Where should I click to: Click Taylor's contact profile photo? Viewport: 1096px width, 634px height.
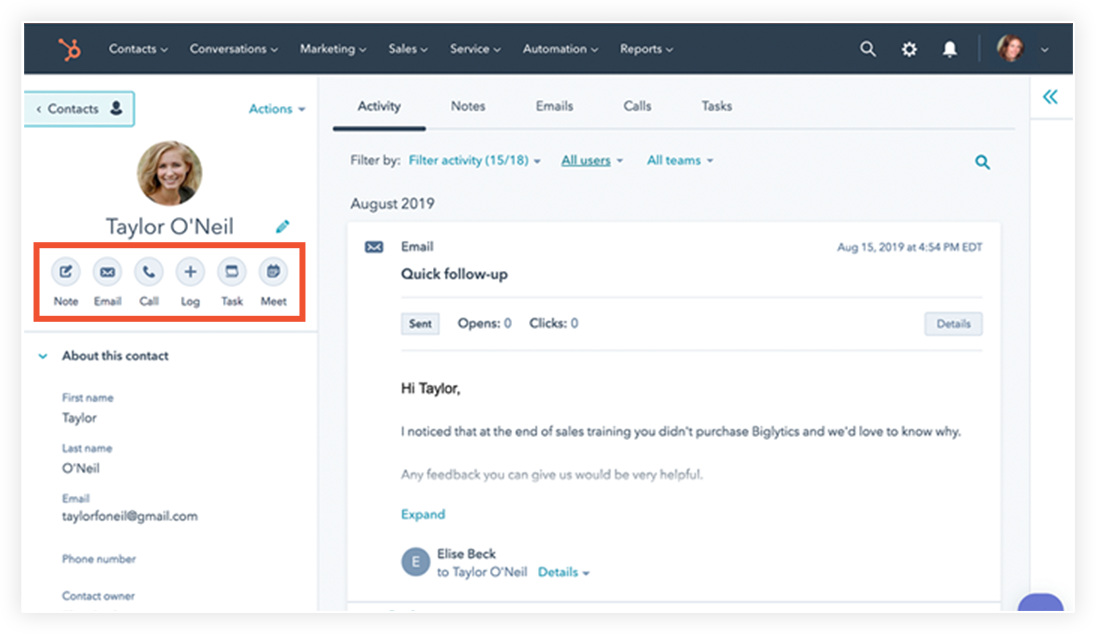pos(169,173)
